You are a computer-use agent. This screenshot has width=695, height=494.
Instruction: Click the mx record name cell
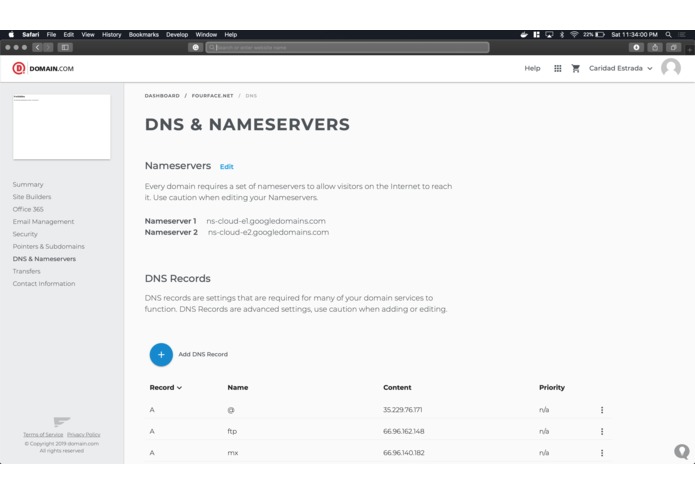coord(233,453)
